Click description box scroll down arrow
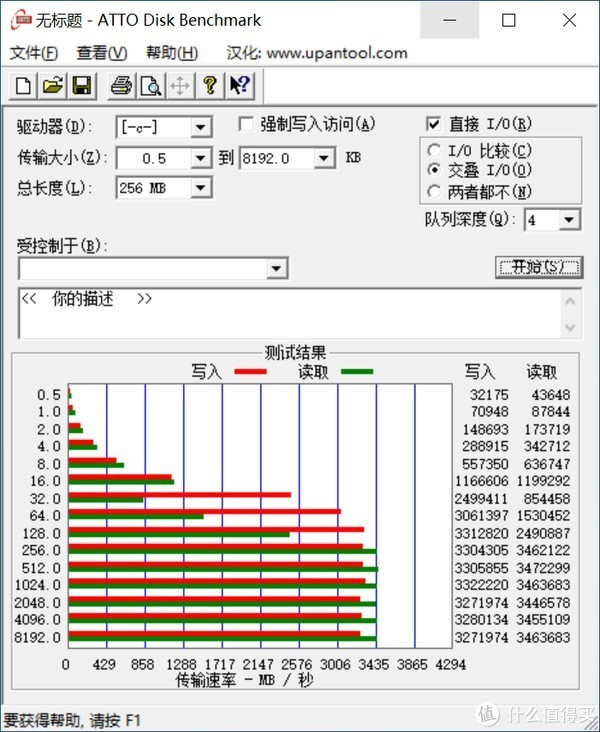Screen dimensions: 600x732 tap(570, 327)
